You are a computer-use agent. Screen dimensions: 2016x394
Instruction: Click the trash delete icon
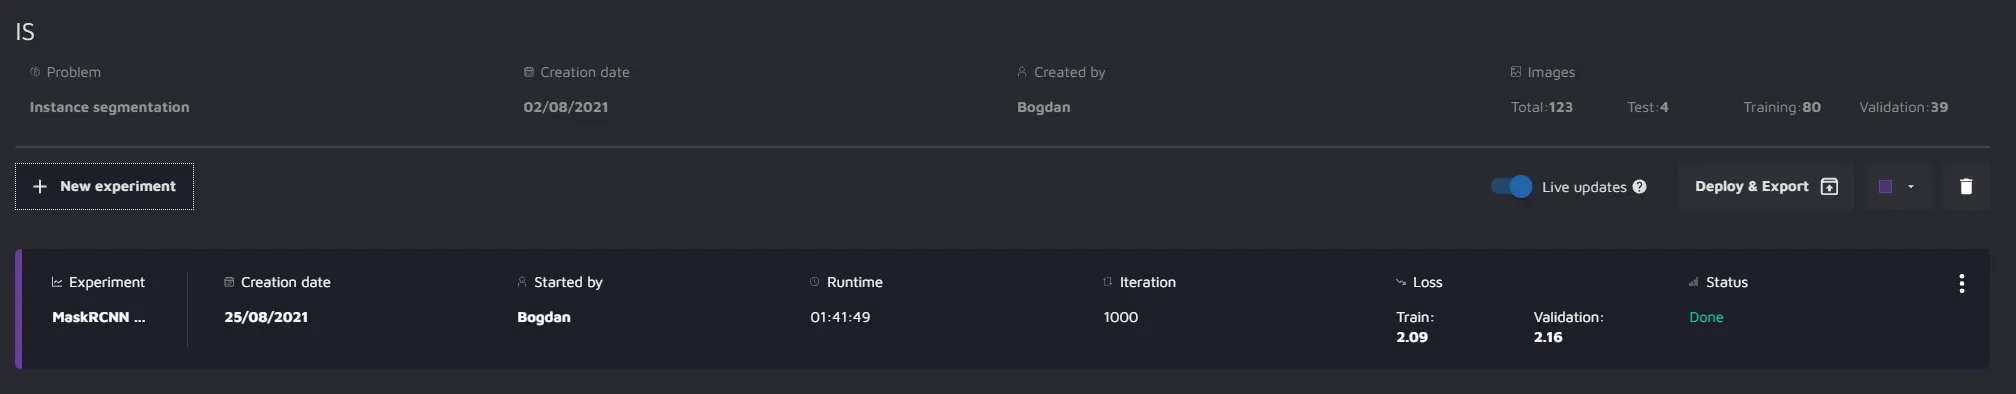[x=1965, y=187]
